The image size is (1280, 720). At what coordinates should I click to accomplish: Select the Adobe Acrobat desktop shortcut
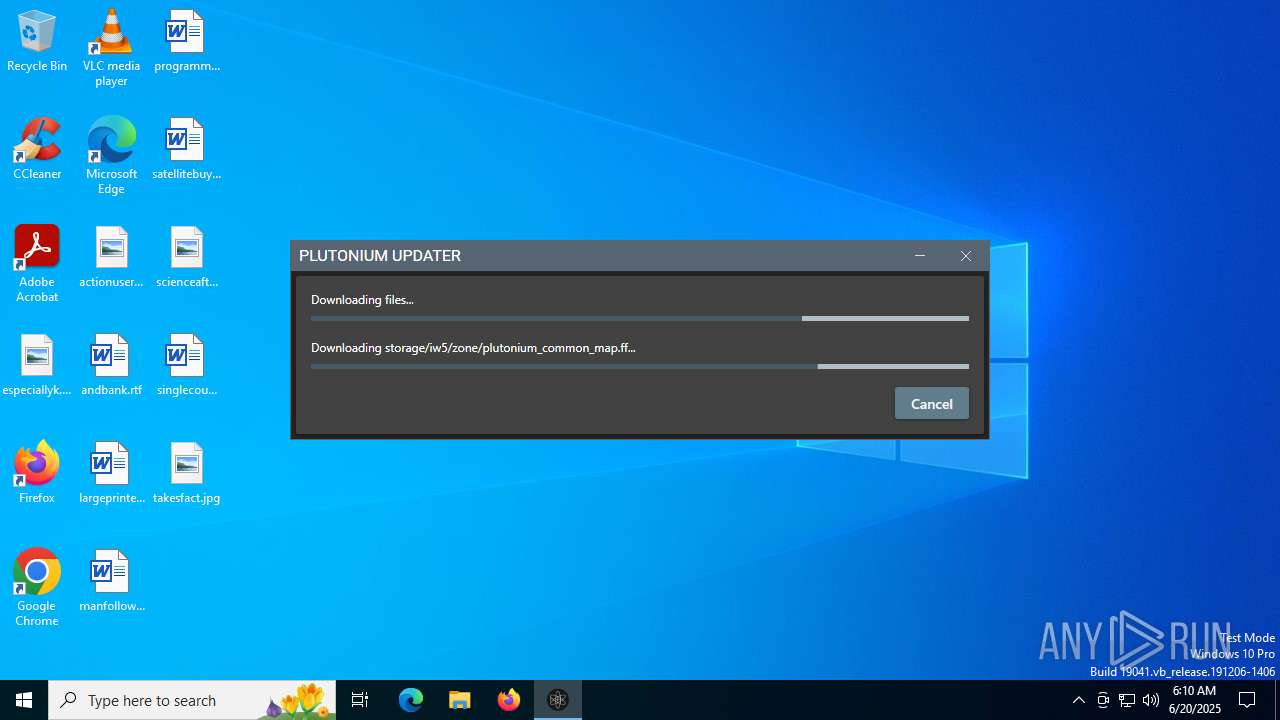click(37, 264)
